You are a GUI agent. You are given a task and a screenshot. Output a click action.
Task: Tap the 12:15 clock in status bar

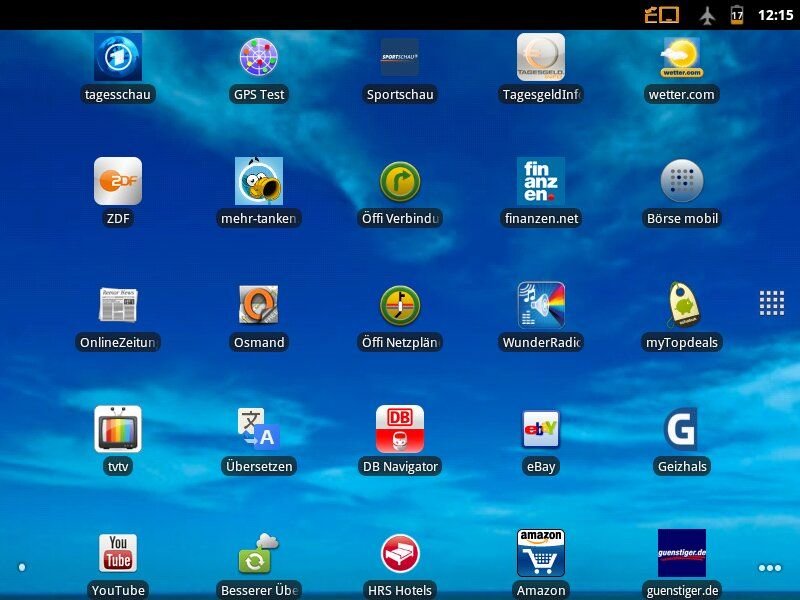(776, 15)
